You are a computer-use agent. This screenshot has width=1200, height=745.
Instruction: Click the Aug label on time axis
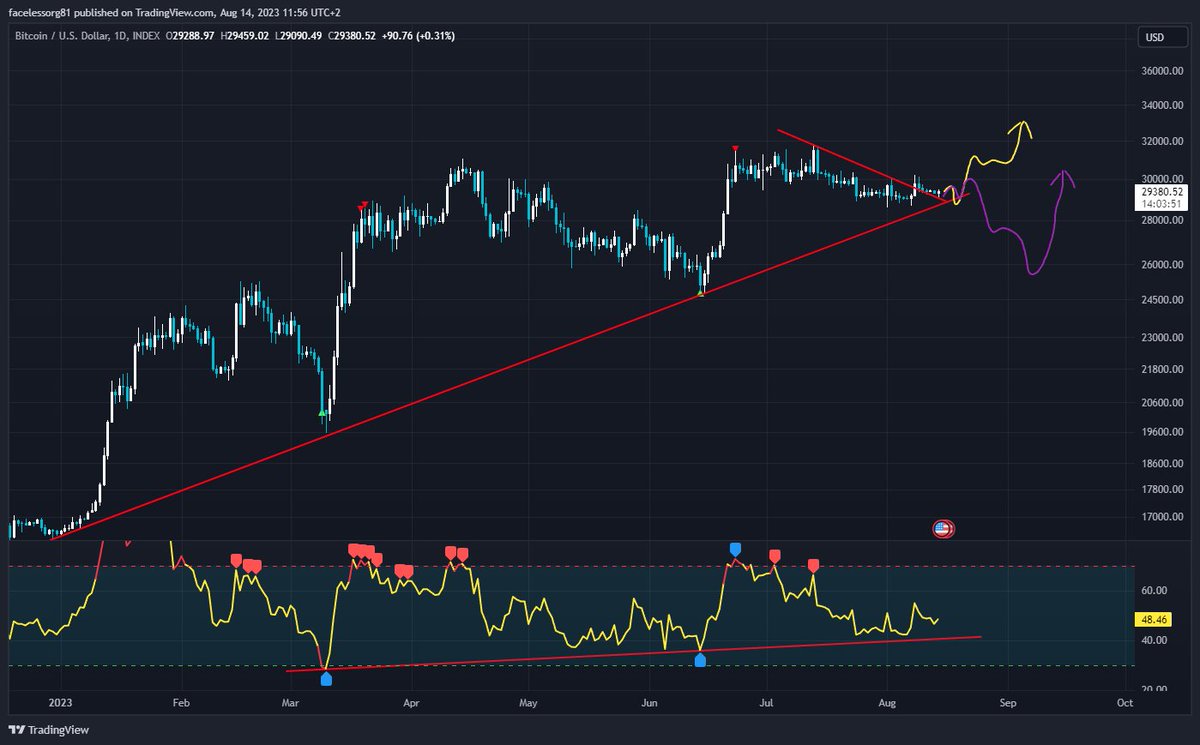coord(887,703)
